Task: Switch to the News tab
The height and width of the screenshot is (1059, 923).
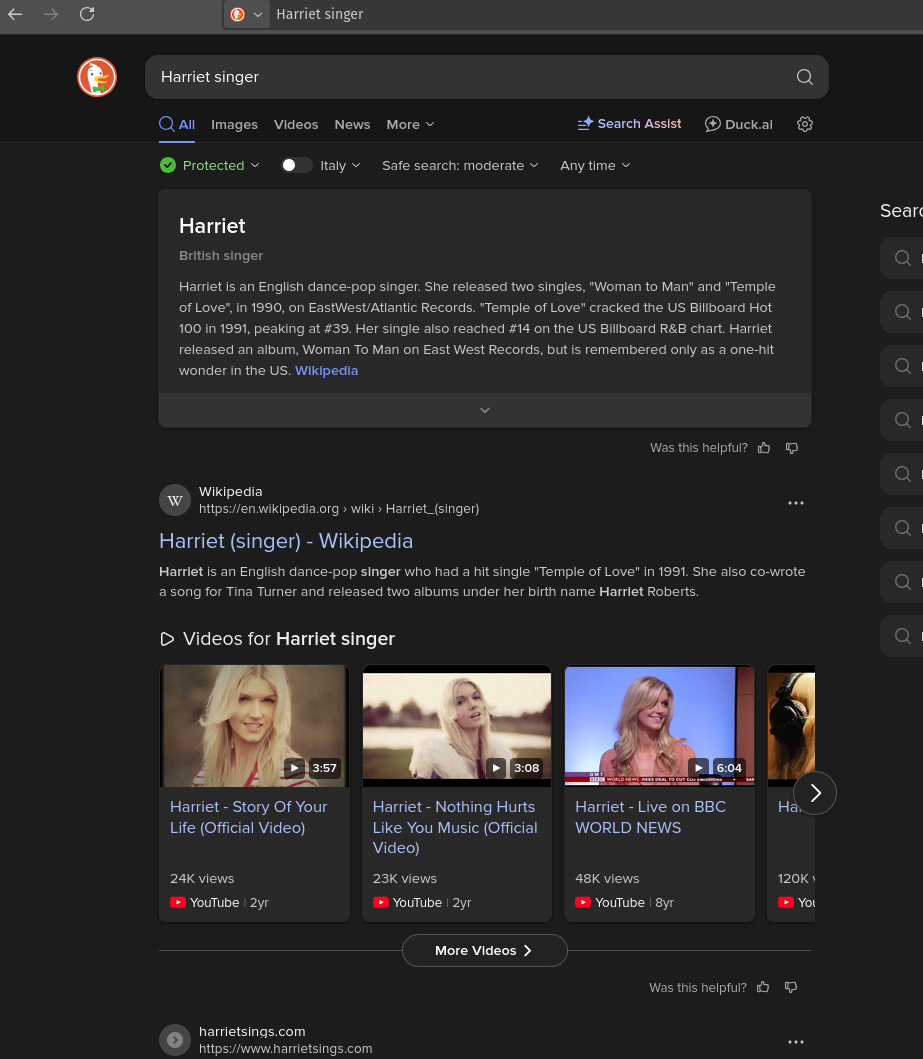Action: [x=352, y=124]
